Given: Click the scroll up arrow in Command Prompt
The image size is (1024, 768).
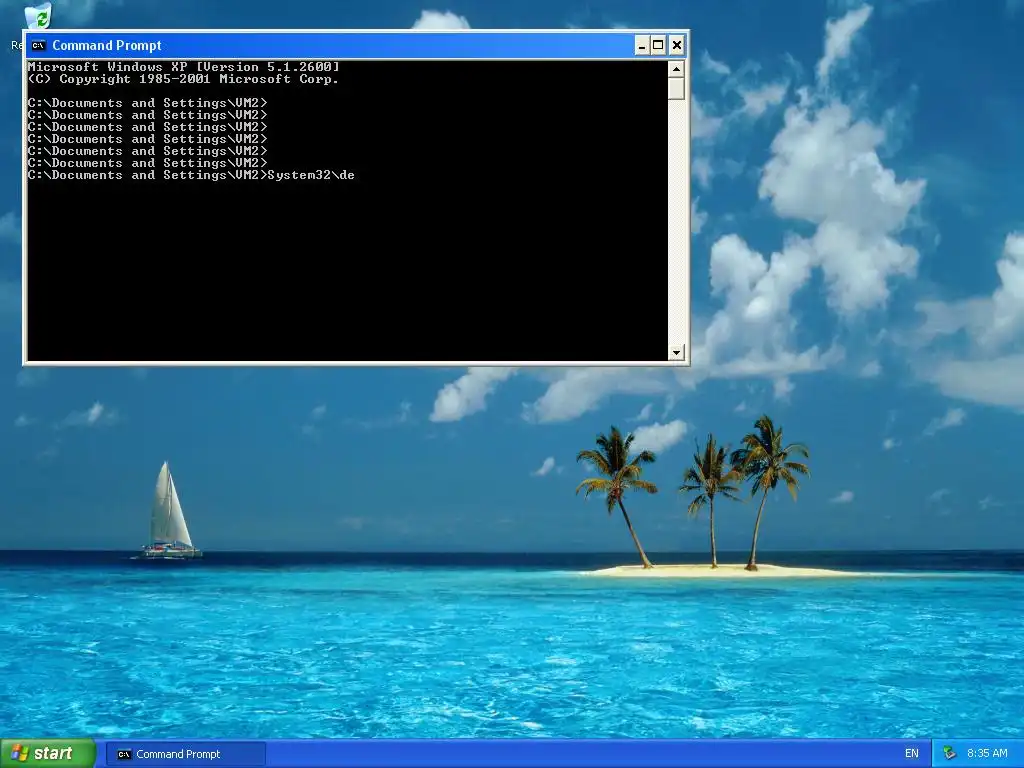Looking at the screenshot, I should pos(676,69).
